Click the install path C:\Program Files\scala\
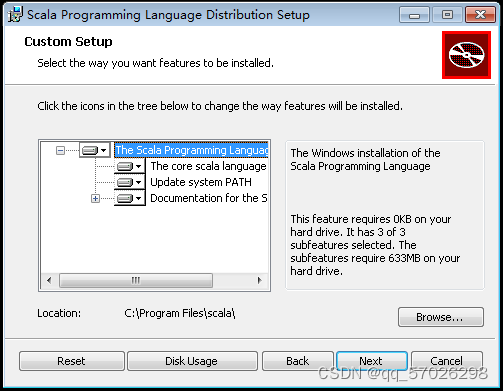 180,313
